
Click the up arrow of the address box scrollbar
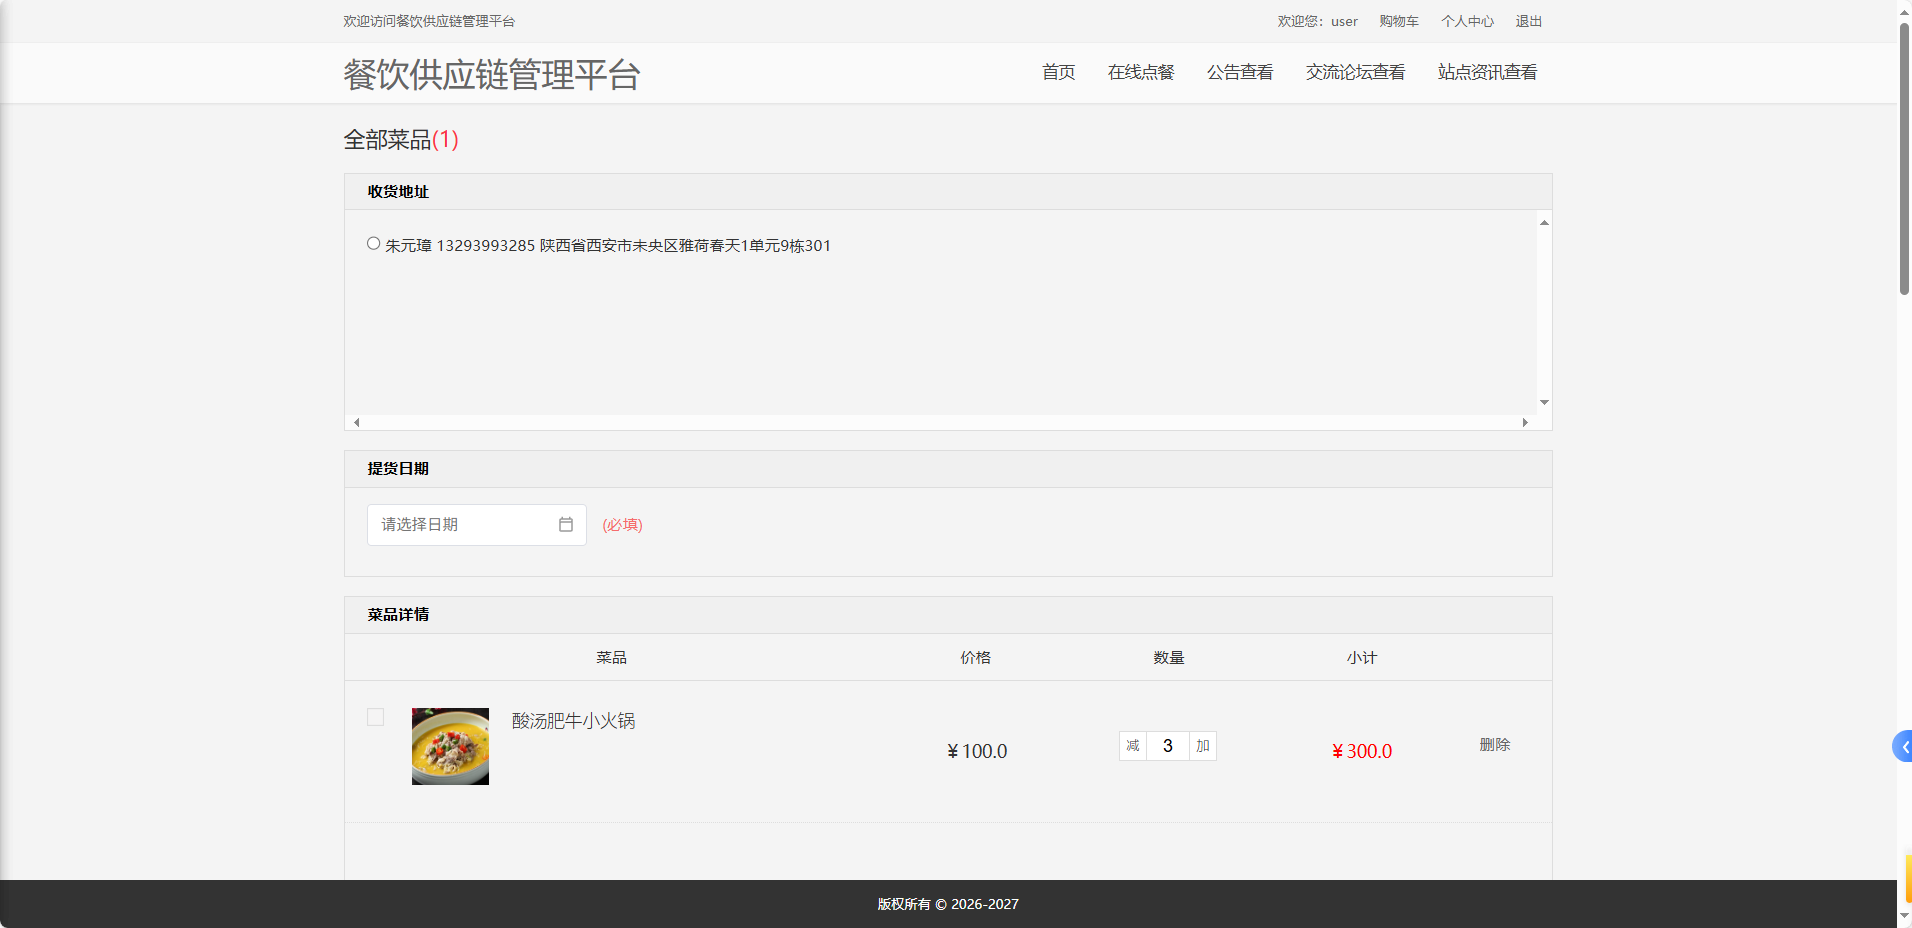point(1543,221)
